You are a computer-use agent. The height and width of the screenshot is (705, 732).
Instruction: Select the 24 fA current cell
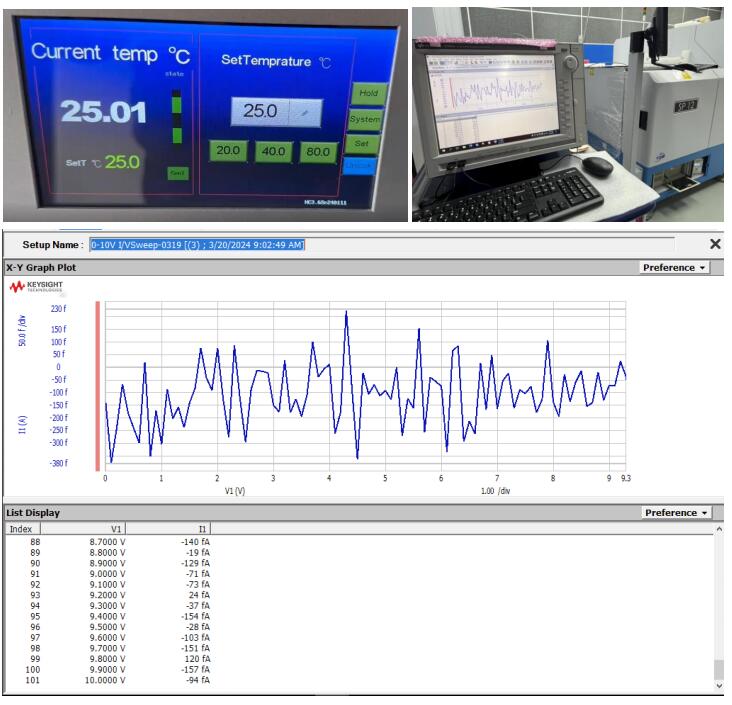199,596
